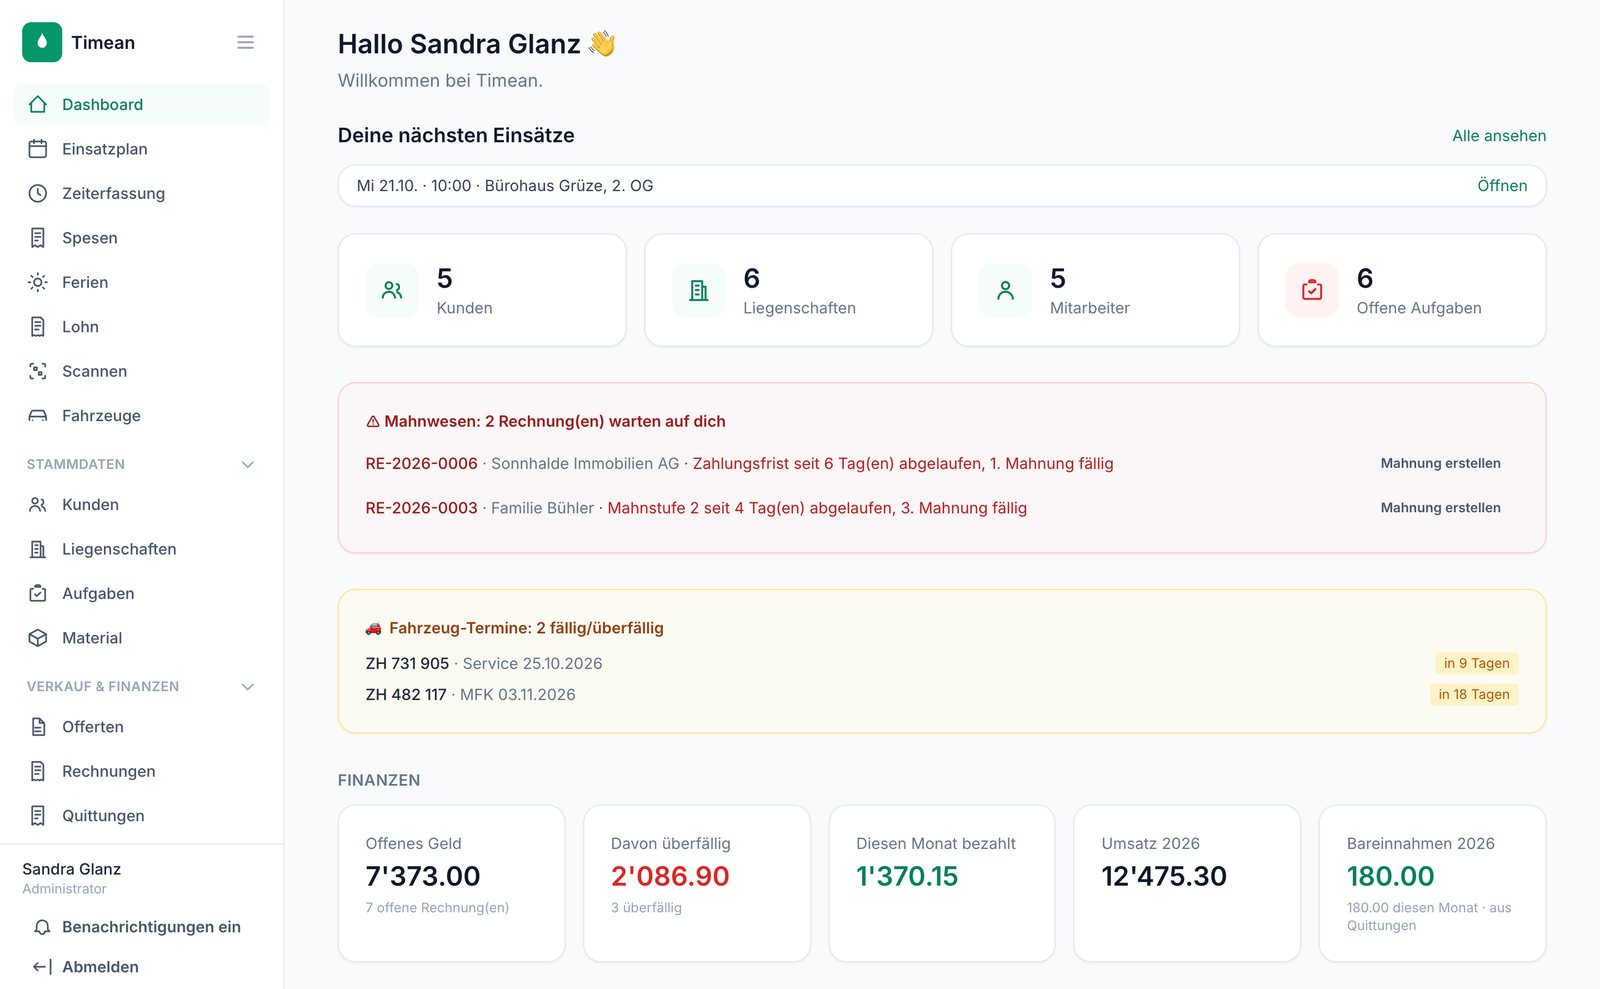The image size is (1600, 989).
Task: Create Mahnung for RE-2026-0003
Action: [x=1440, y=508]
